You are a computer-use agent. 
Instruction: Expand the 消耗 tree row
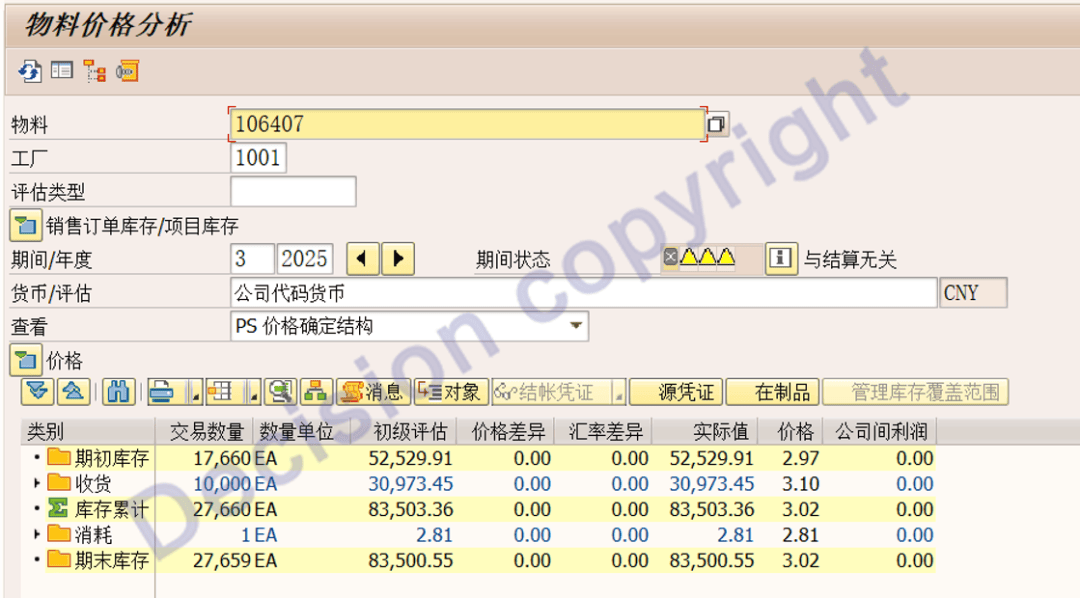pos(38,535)
